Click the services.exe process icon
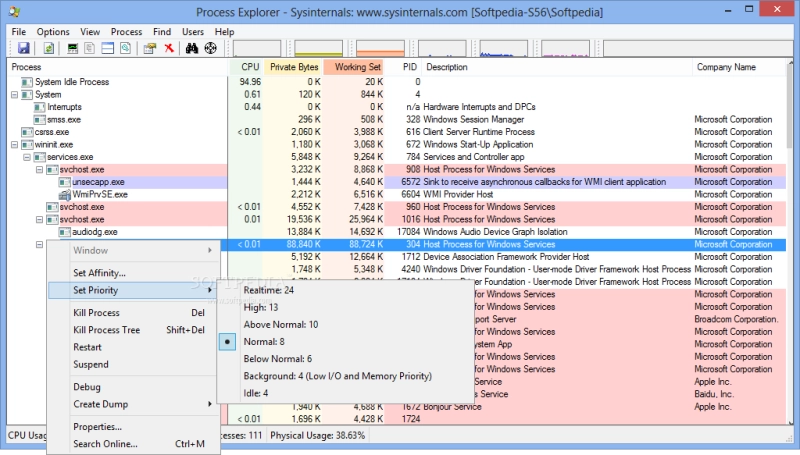The height and width of the screenshot is (455, 800). pos(39,157)
